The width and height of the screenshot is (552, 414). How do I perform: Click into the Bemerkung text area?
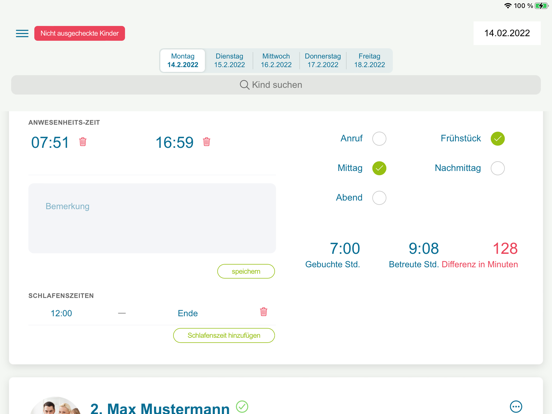152,218
